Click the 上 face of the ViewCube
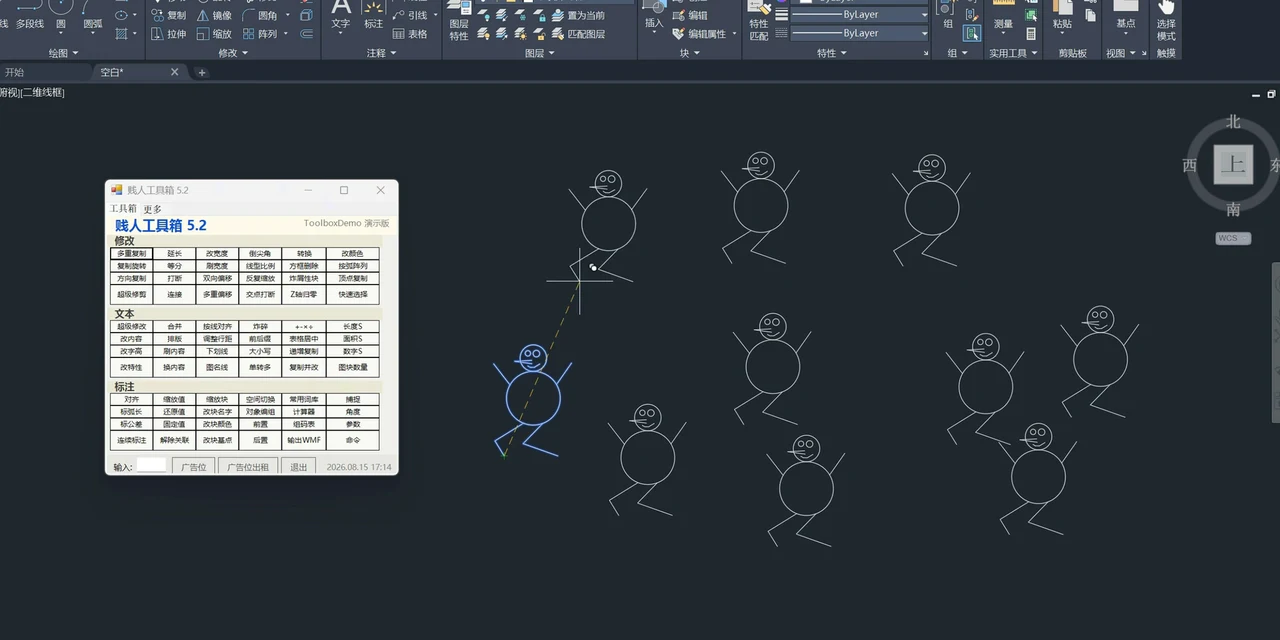This screenshot has height=640, width=1280. 1233,164
